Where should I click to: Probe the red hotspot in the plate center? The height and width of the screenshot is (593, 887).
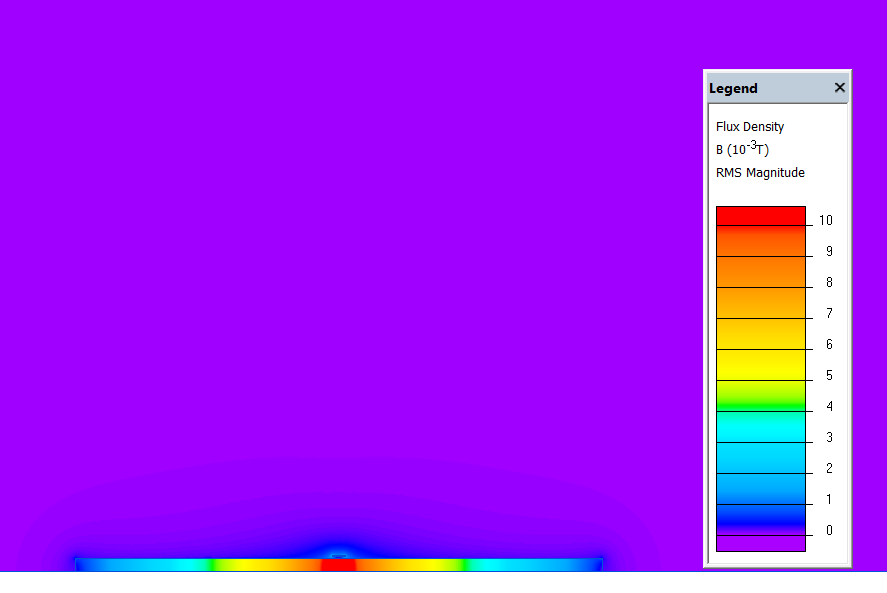tap(338, 565)
